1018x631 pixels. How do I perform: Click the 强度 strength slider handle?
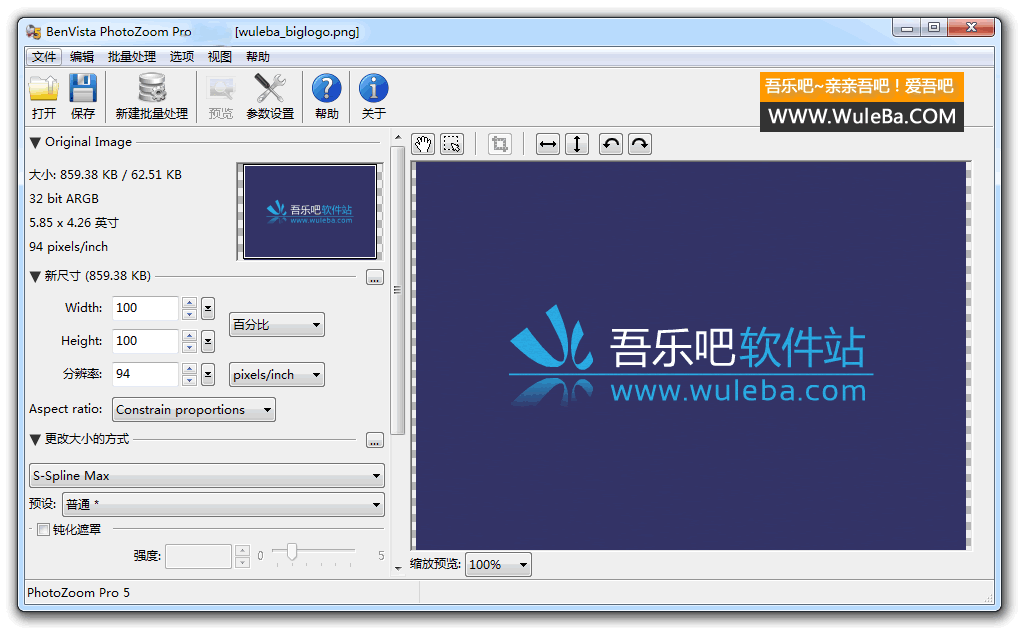(292, 552)
